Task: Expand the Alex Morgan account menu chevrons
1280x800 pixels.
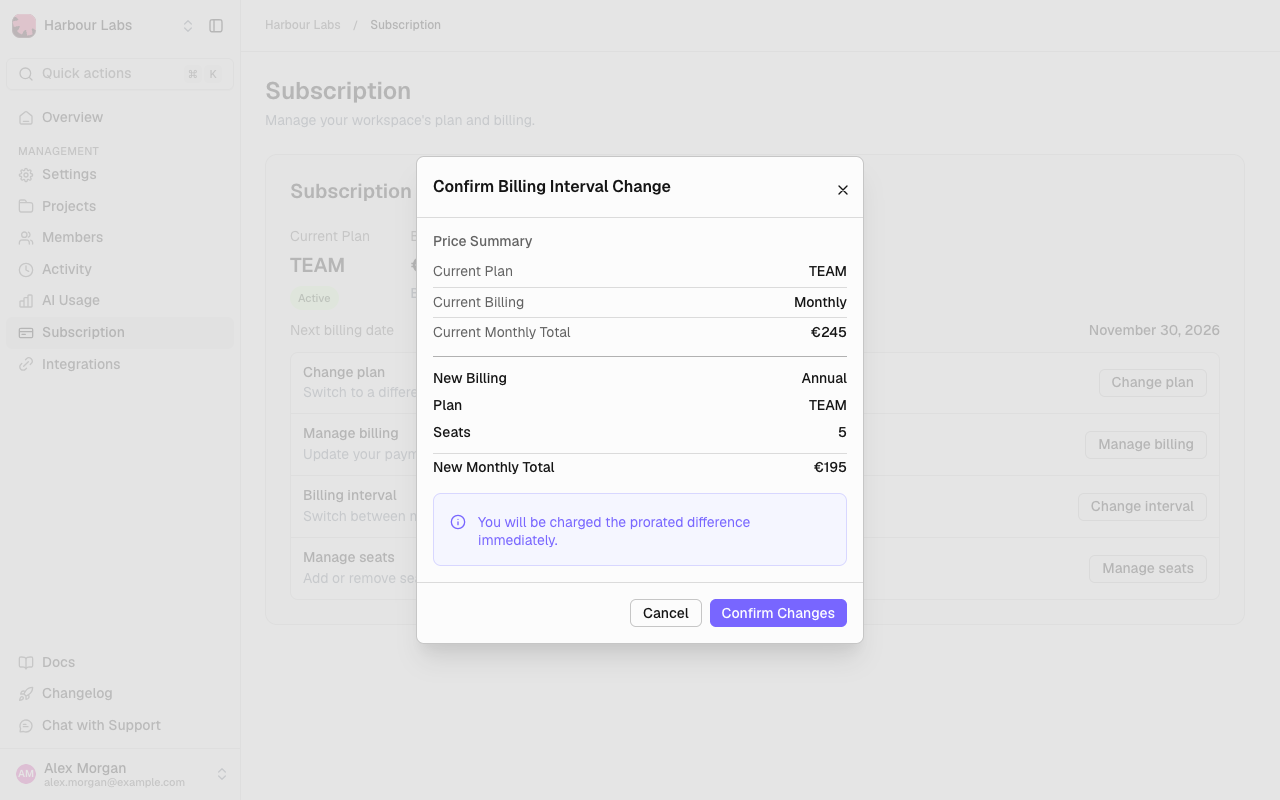Action: click(222, 774)
